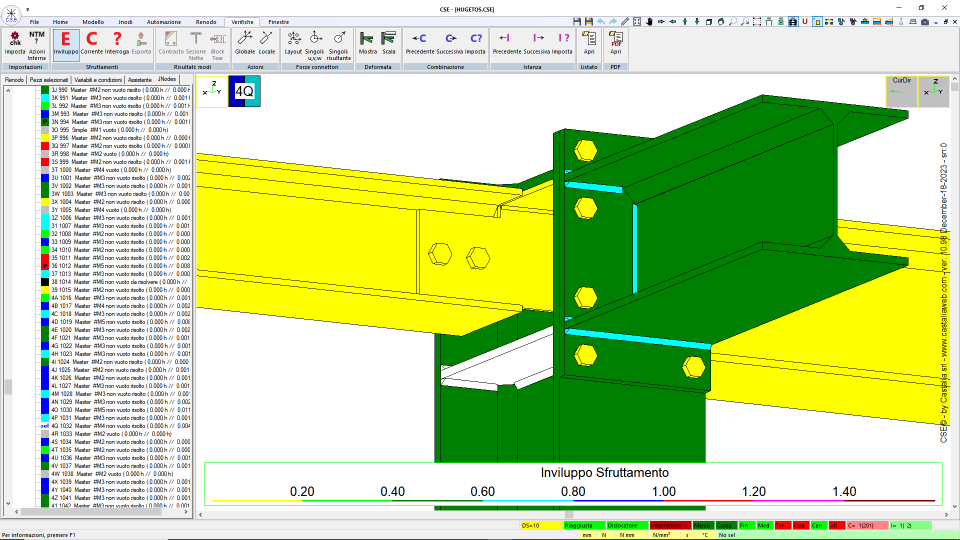Select the Inviluppo E exploitation tool

click(x=66, y=43)
